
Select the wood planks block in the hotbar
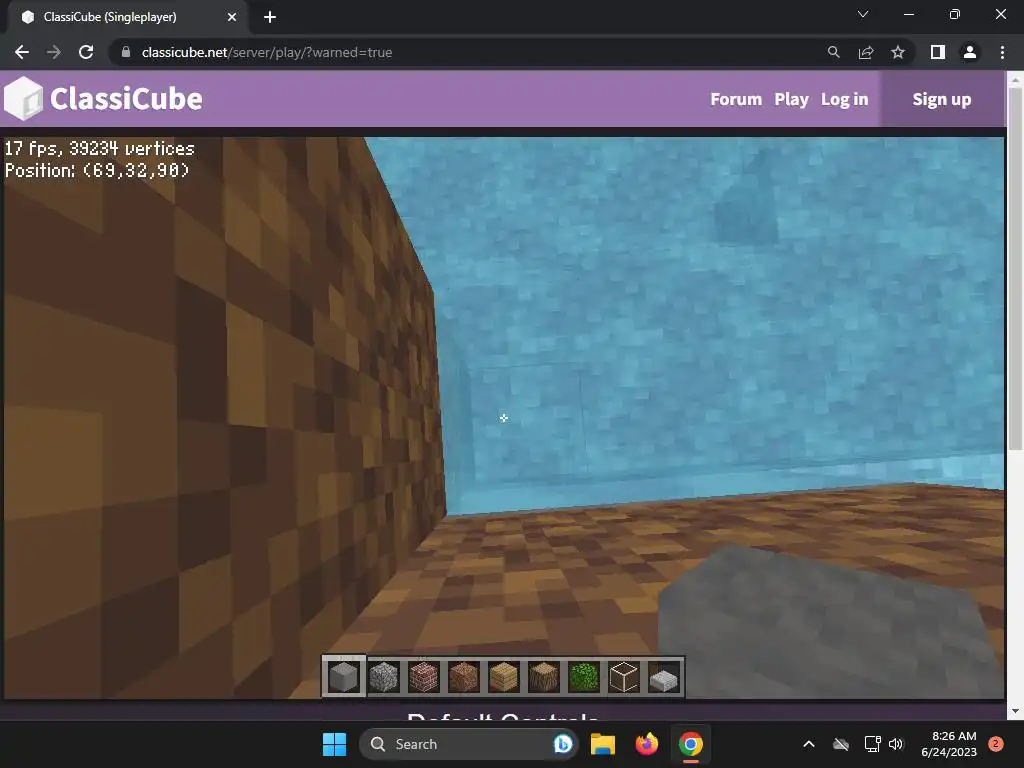tap(504, 677)
